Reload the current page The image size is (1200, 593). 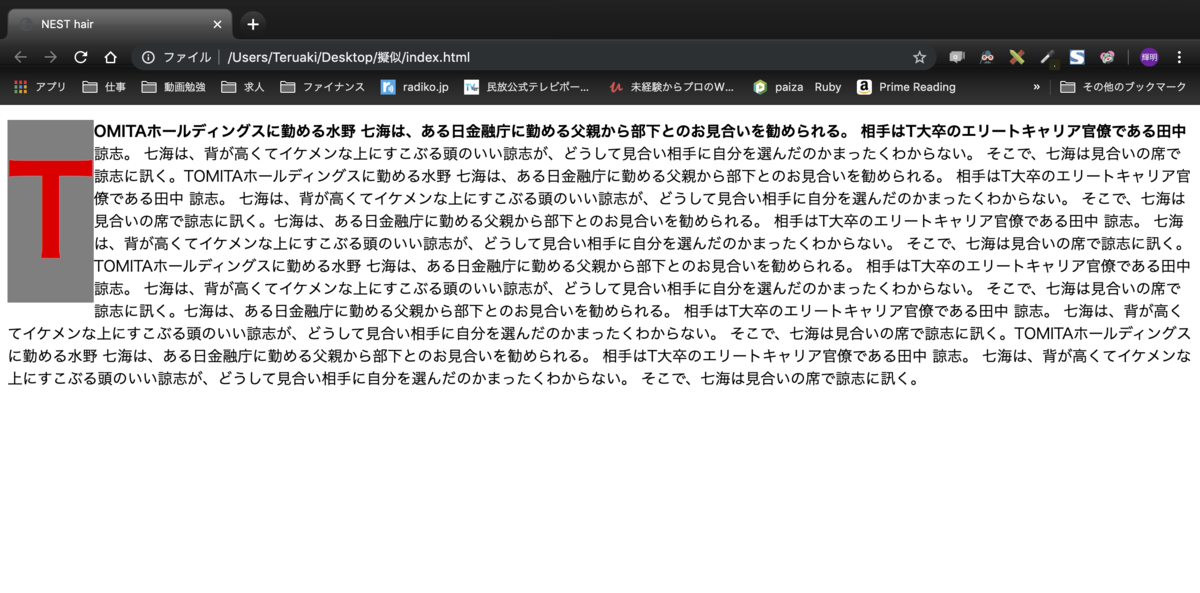tap(81, 57)
